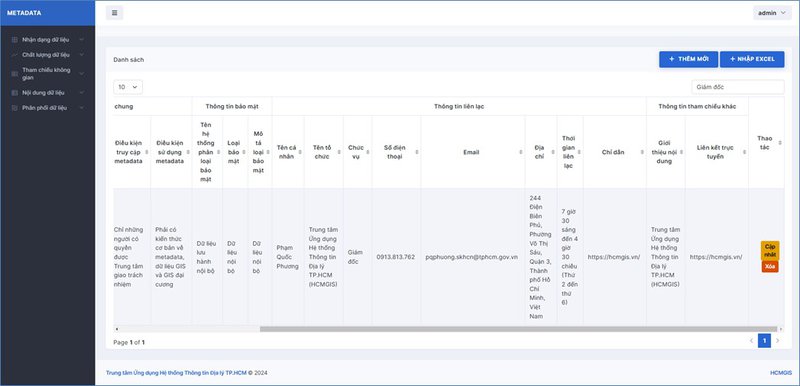The height and width of the screenshot is (386, 800).
Task: Focus the search field containing Giám đốc
Action: pyautogui.click(x=738, y=87)
